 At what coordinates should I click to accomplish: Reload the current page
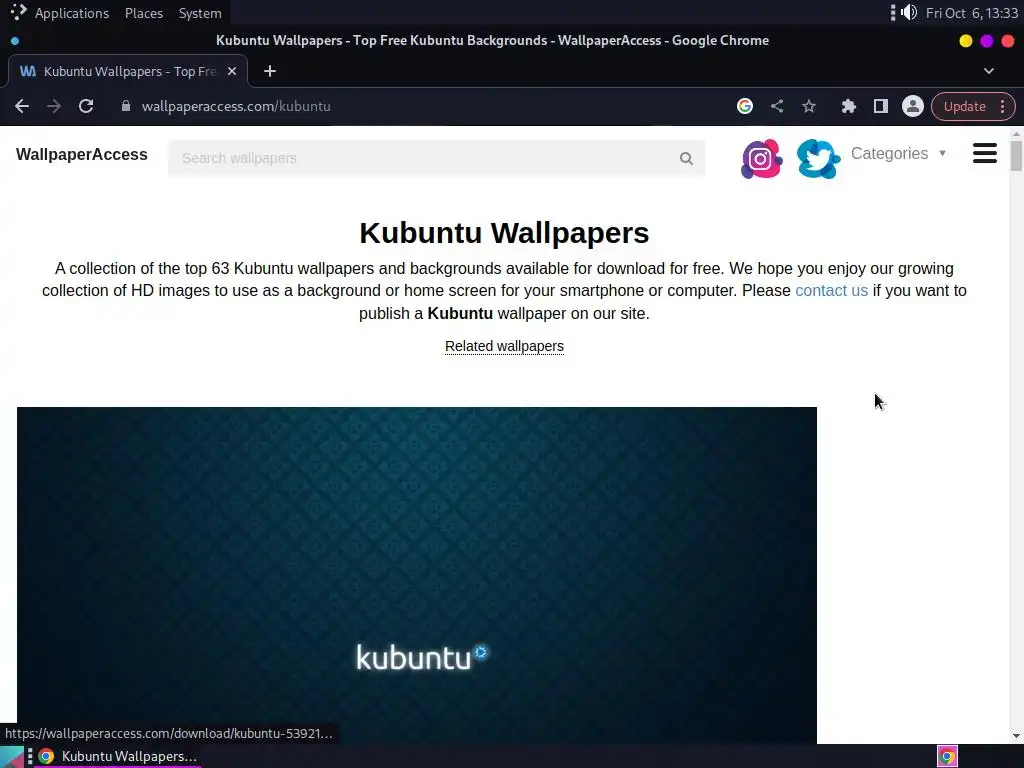86,106
